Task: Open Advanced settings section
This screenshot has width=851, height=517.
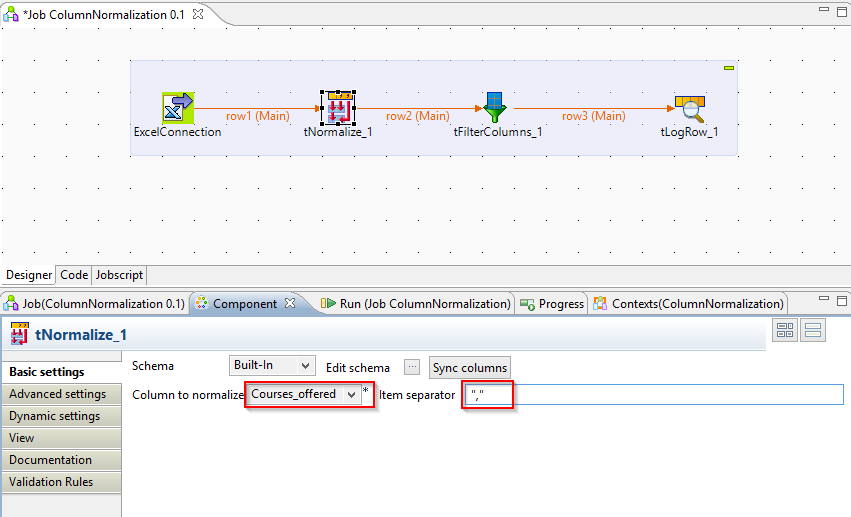Action: coord(61,394)
